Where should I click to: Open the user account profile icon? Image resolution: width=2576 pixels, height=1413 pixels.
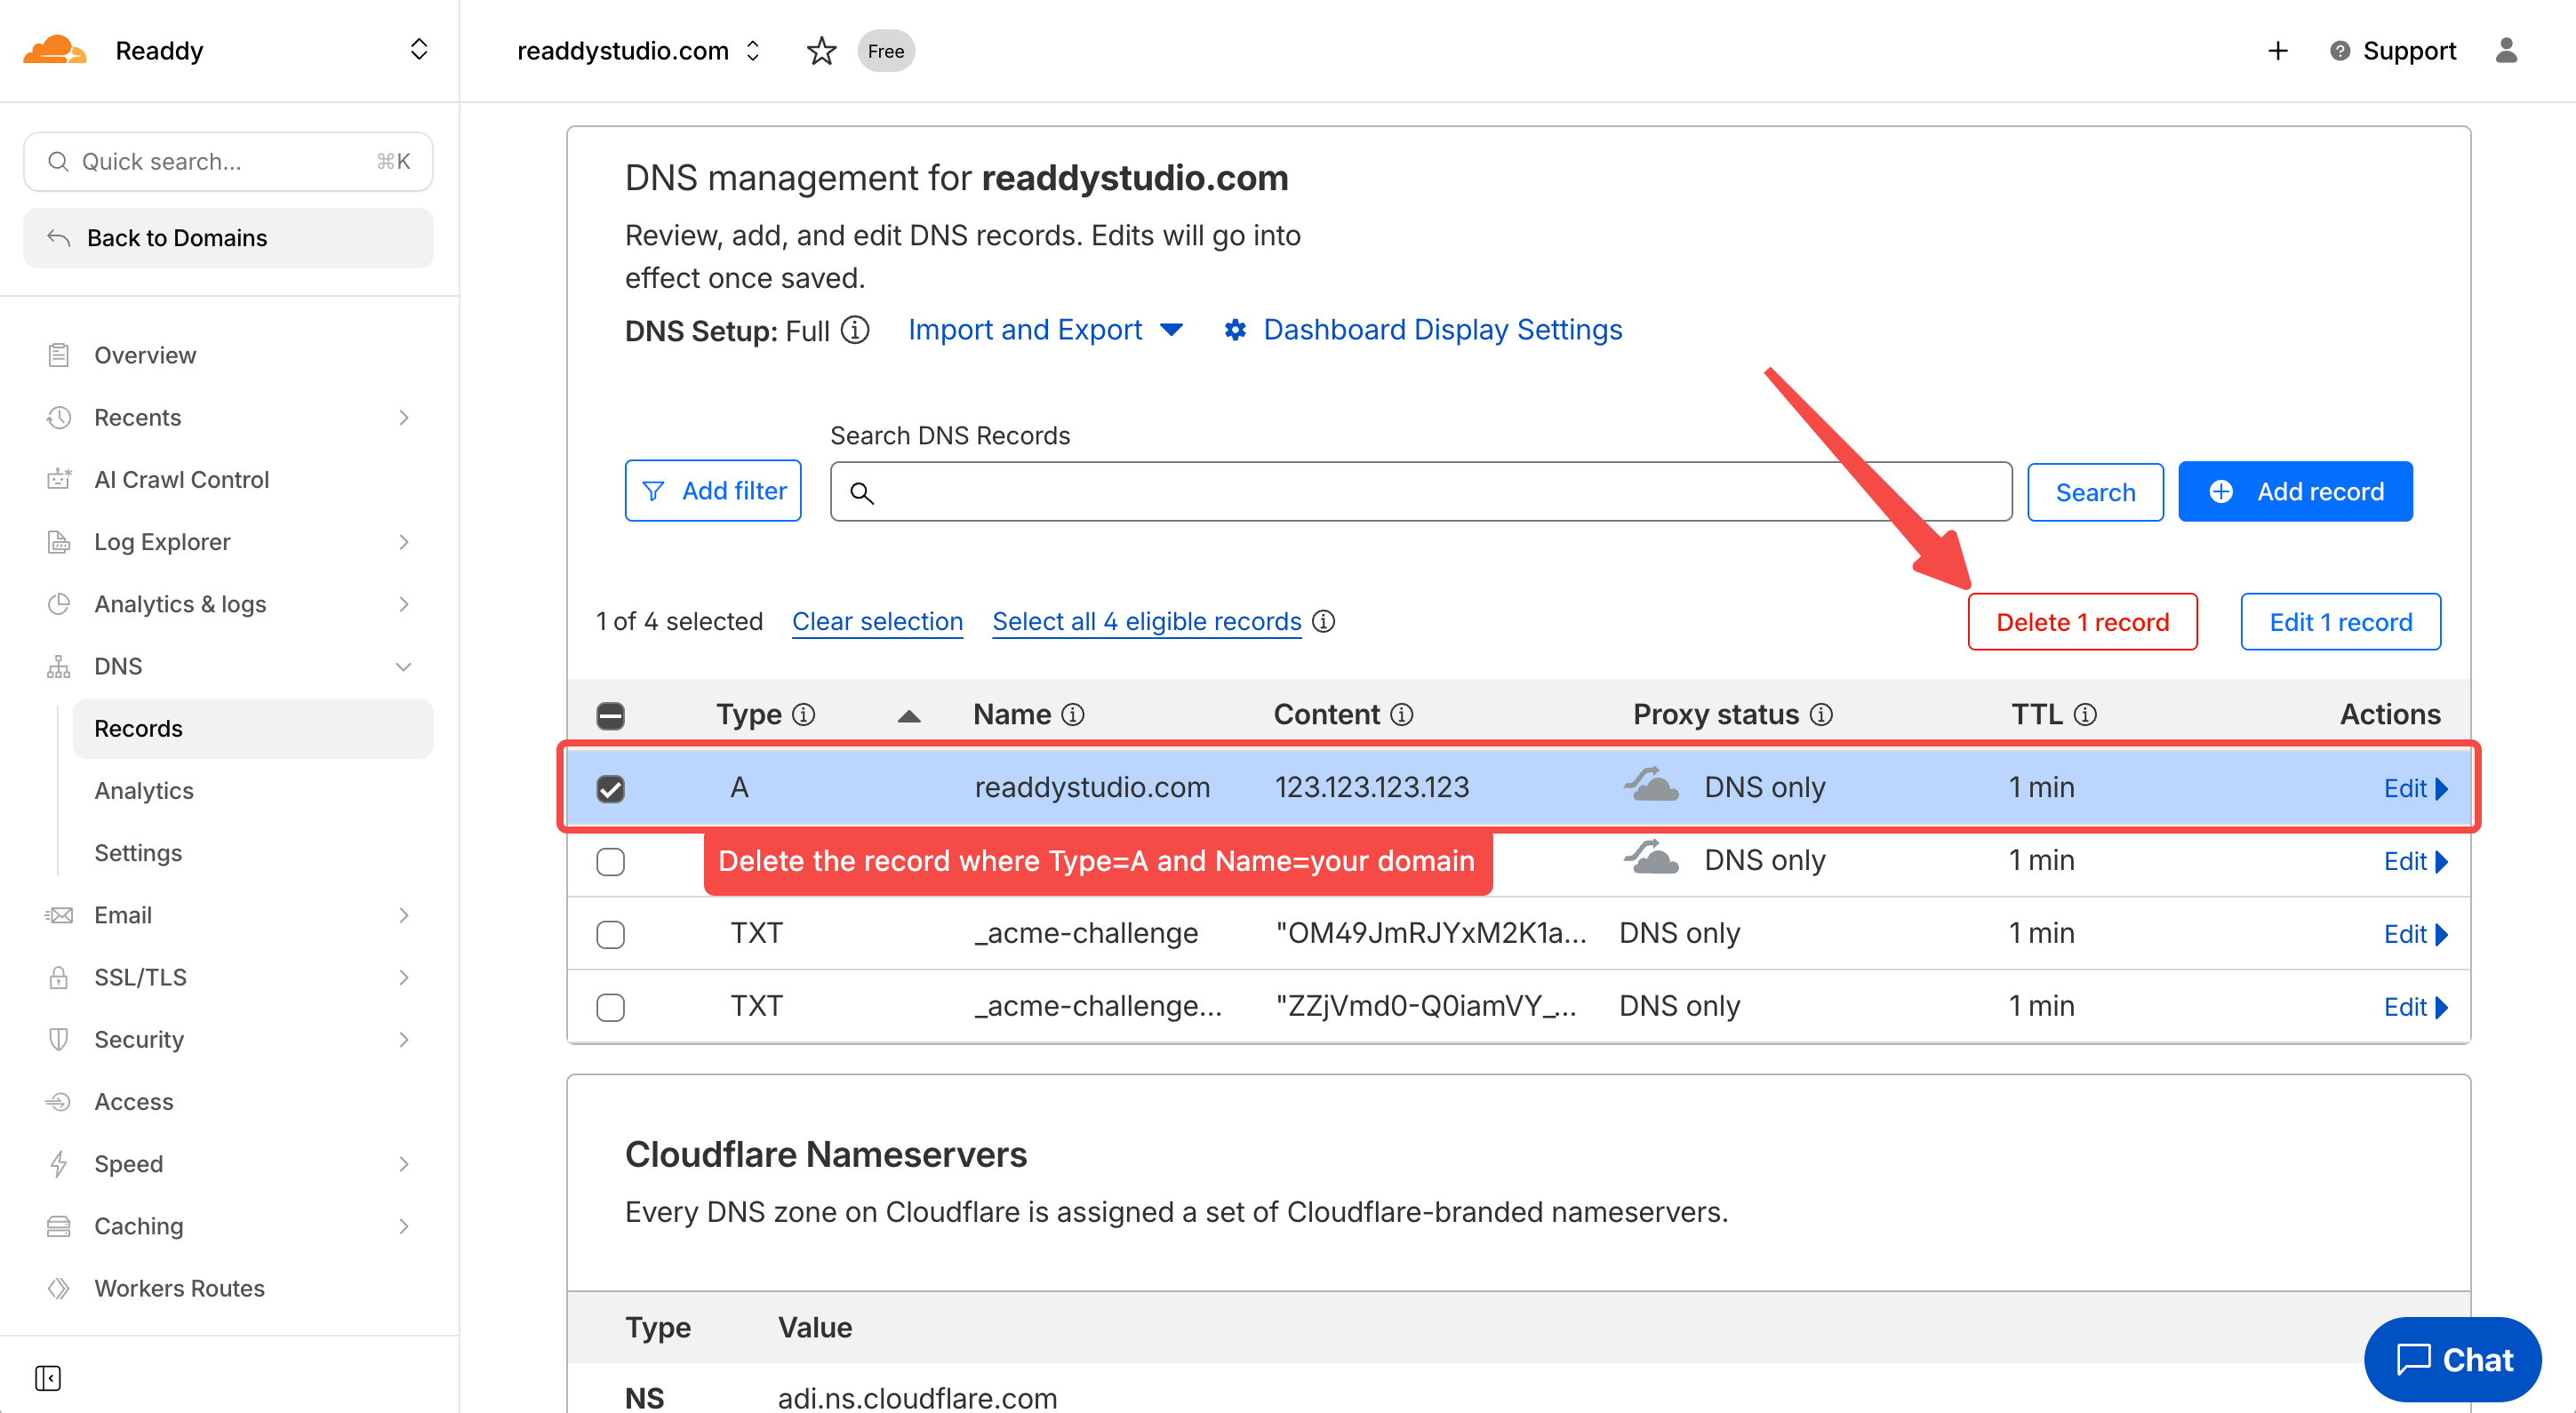(x=2505, y=51)
